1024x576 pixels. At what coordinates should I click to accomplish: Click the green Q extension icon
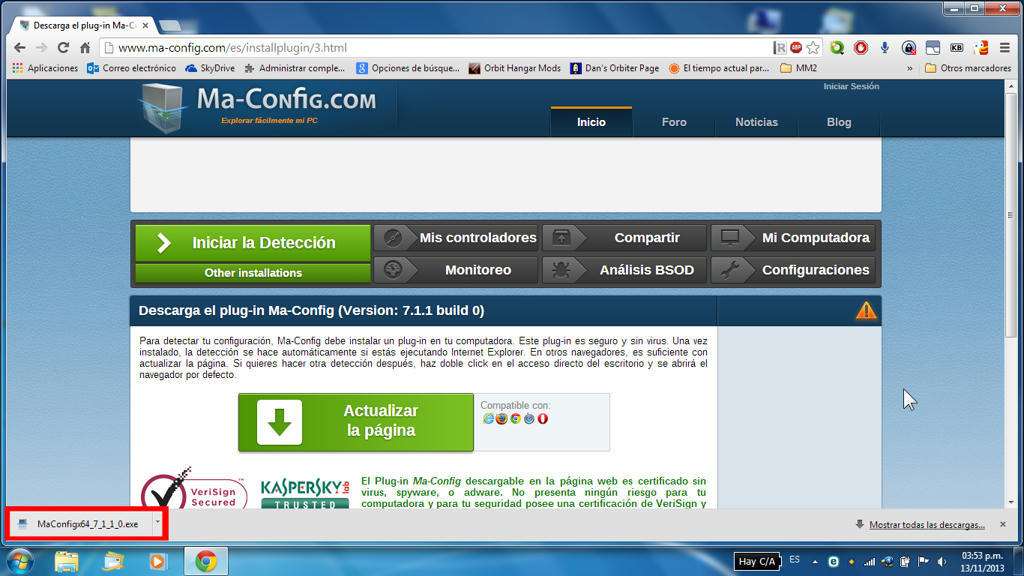click(x=837, y=48)
